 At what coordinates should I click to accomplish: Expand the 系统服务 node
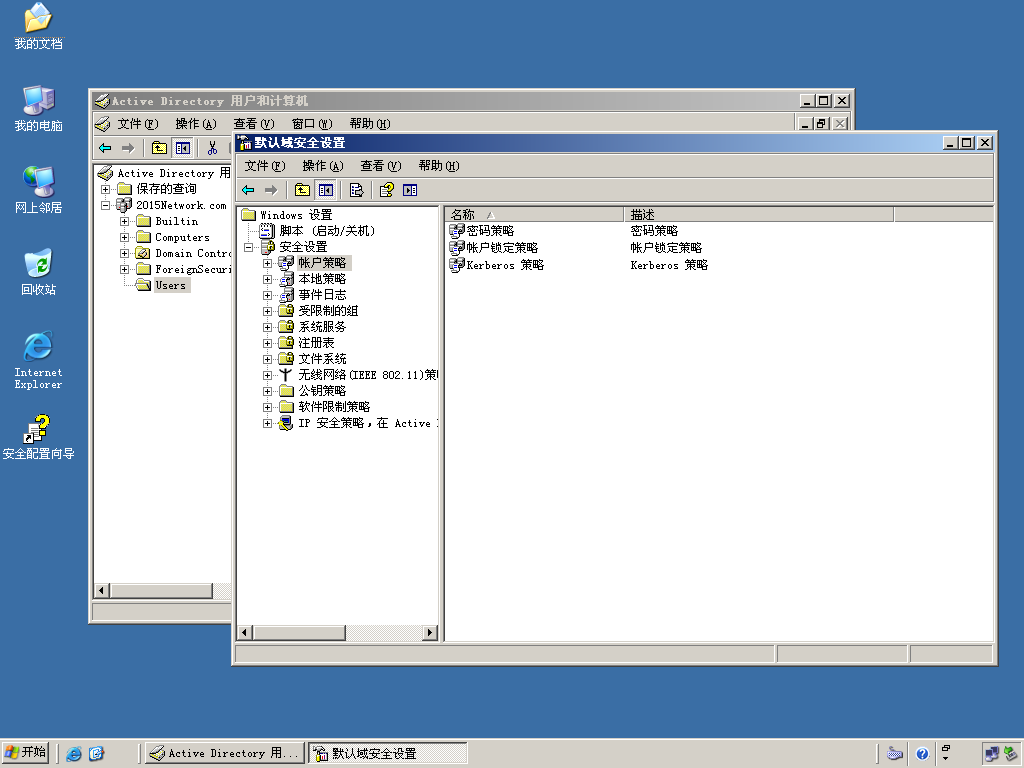(267, 327)
